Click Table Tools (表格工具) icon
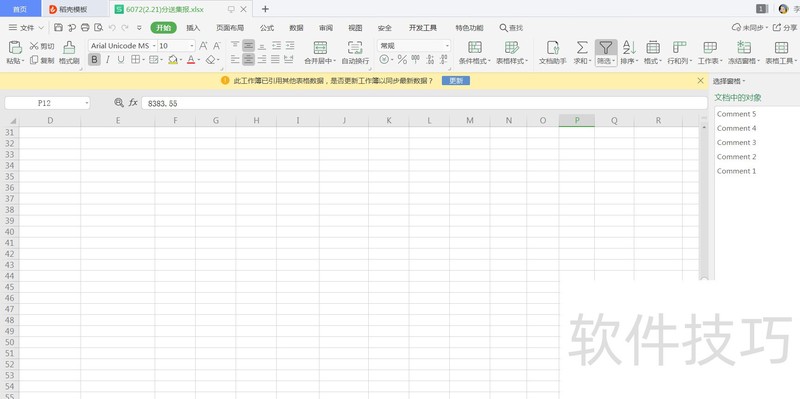This screenshot has width=800, height=399. [781, 48]
